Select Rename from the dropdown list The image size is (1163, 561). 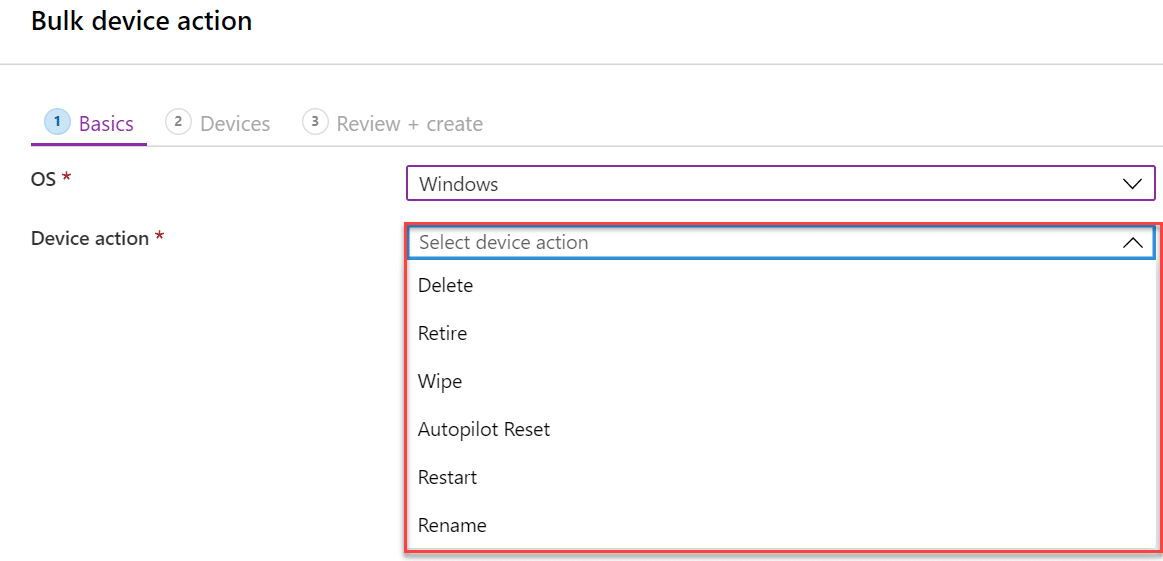pos(780,525)
